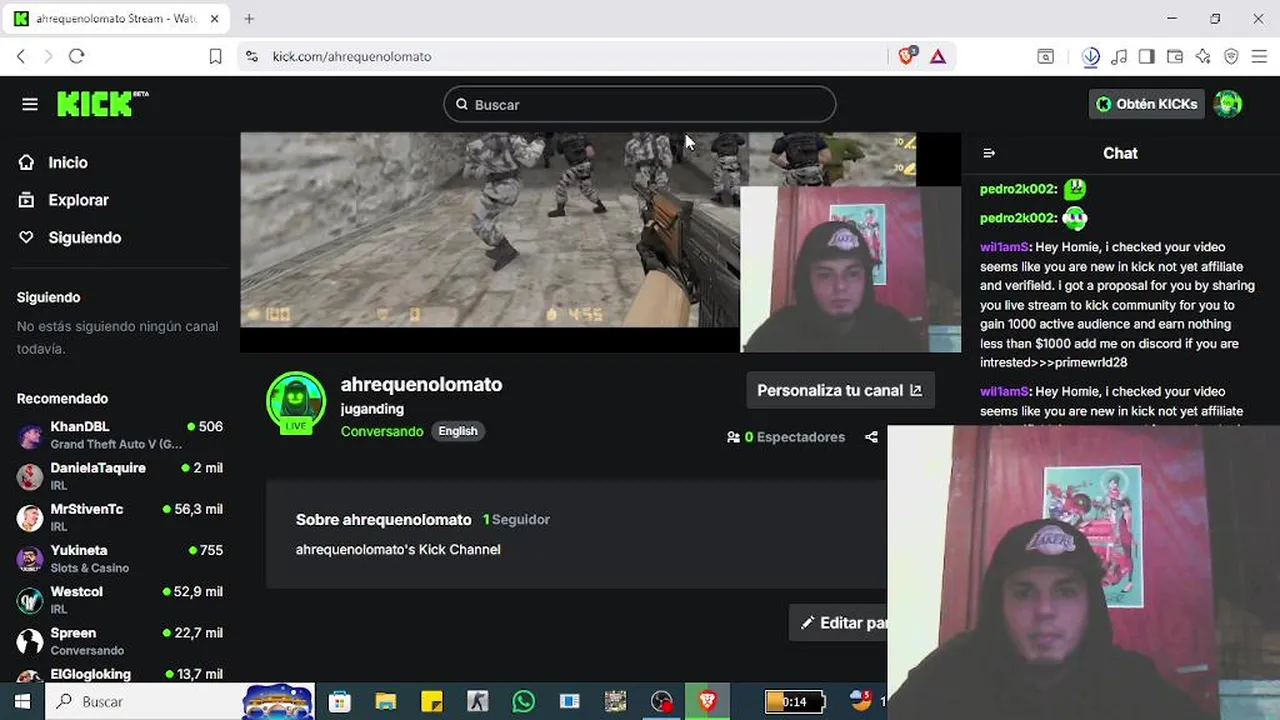Click the first wil1amS username in chat
This screenshot has height=720, width=1280.
[x=1004, y=247]
